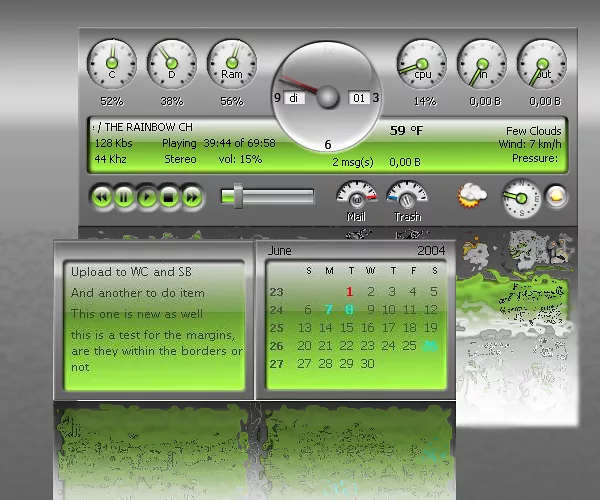600x500 pixels.
Task: Click the wind direction compass dial
Action: point(521,197)
